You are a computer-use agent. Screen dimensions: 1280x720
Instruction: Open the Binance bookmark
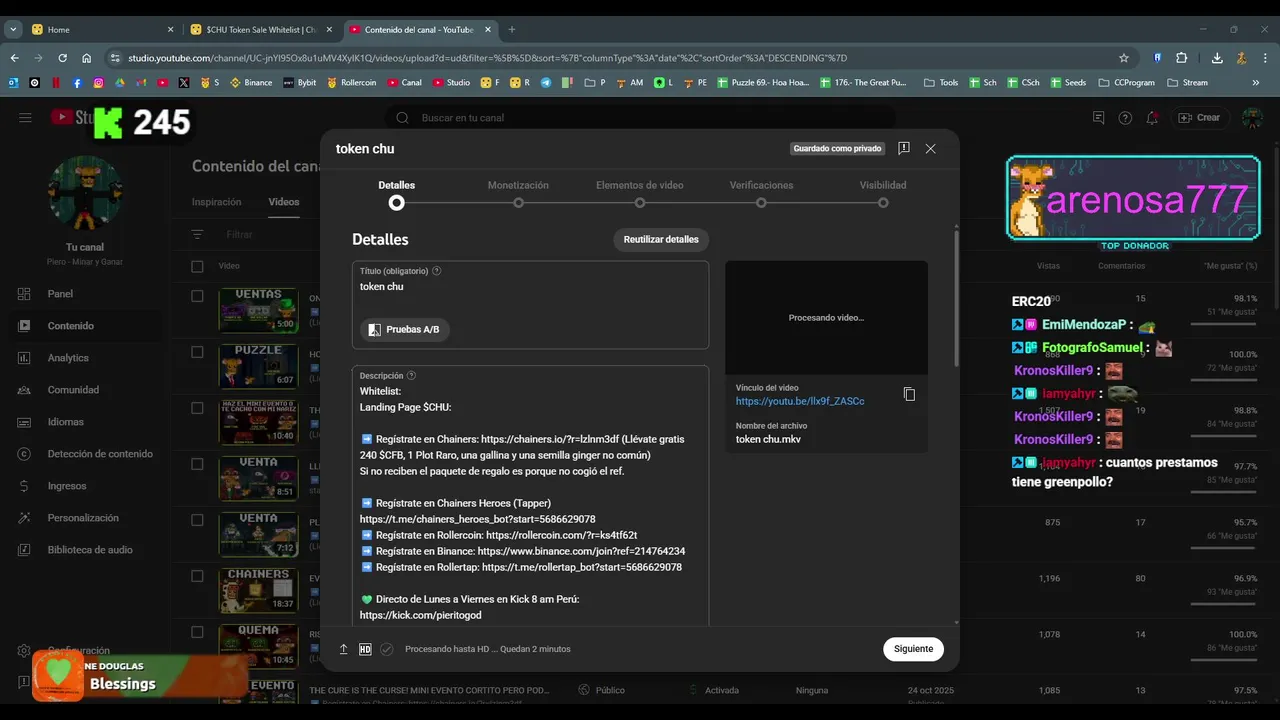click(251, 83)
